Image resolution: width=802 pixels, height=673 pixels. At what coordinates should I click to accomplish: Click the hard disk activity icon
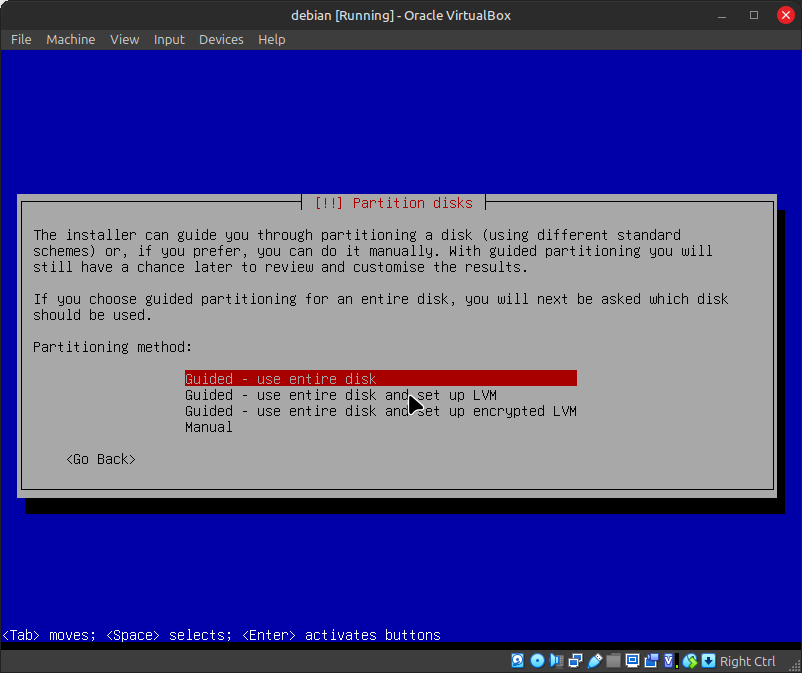[x=517, y=661]
